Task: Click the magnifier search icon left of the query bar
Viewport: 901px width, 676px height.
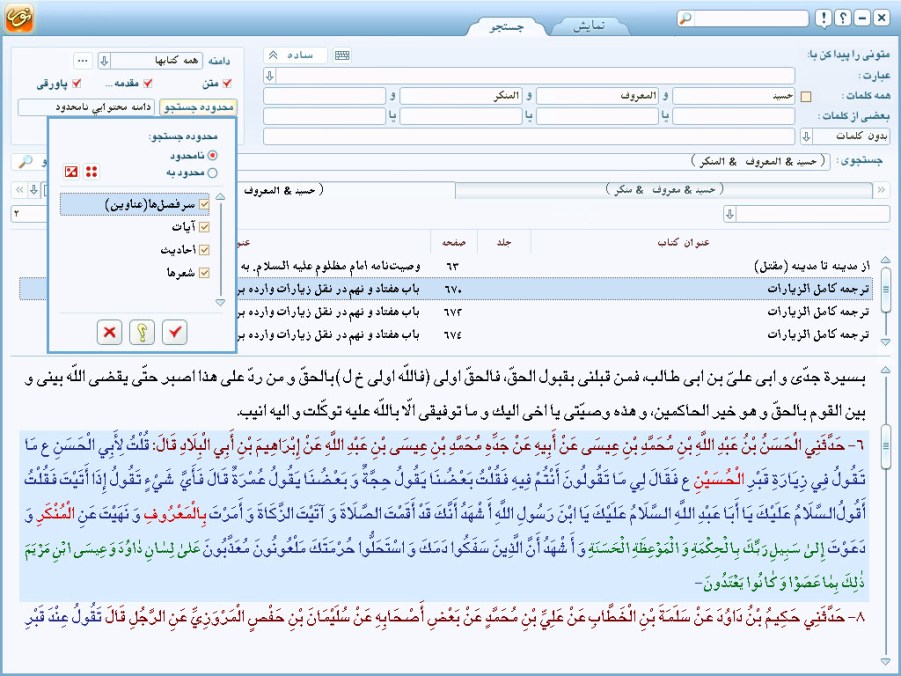Action: pos(25,162)
